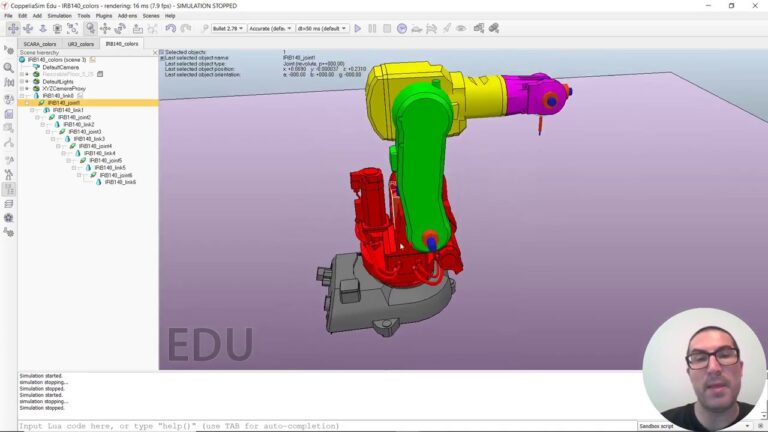The height and width of the screenshot is (432, 768).
Task: Open the layers dialog icon
Action: 9,204
